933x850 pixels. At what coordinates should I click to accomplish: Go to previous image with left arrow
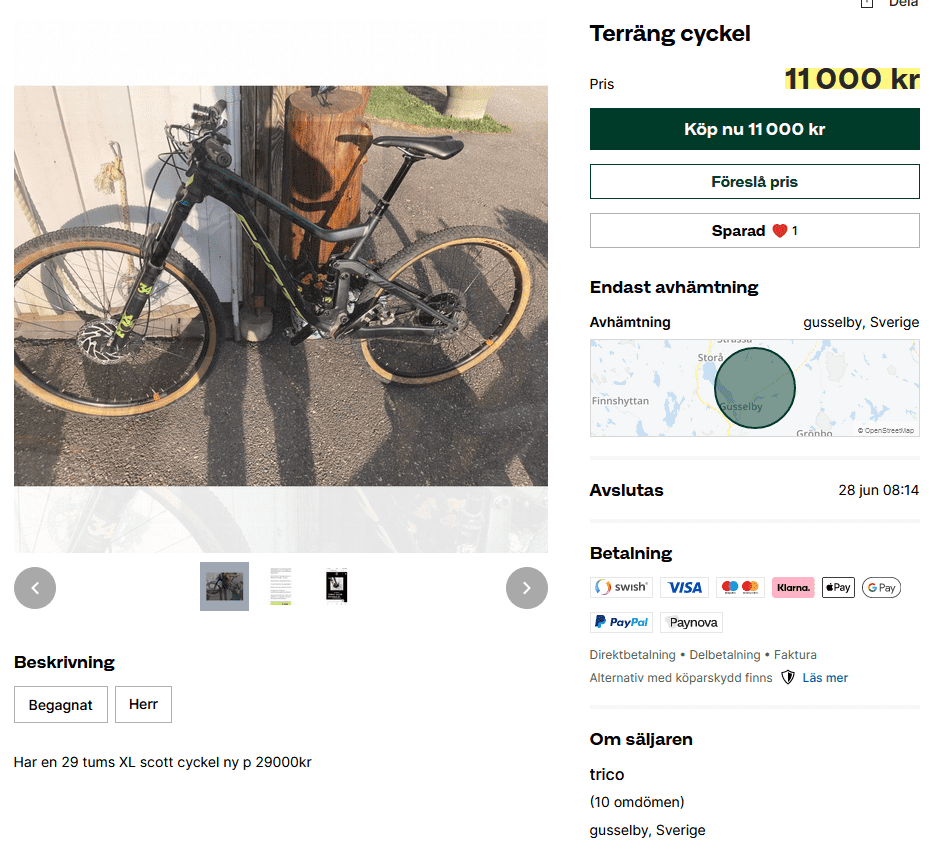point(35,588)
